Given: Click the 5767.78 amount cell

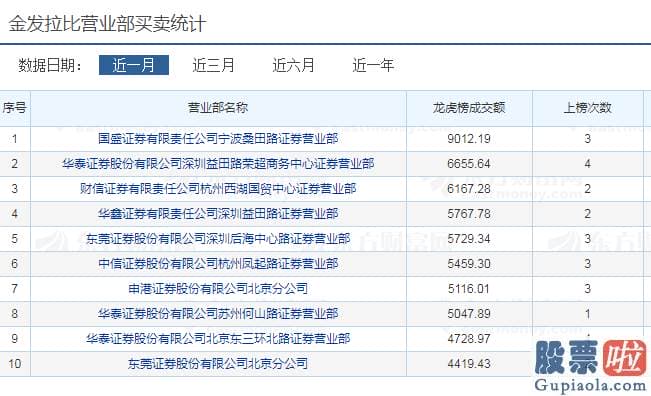Looking at the screenshot, I should click(x=469, y=214).
